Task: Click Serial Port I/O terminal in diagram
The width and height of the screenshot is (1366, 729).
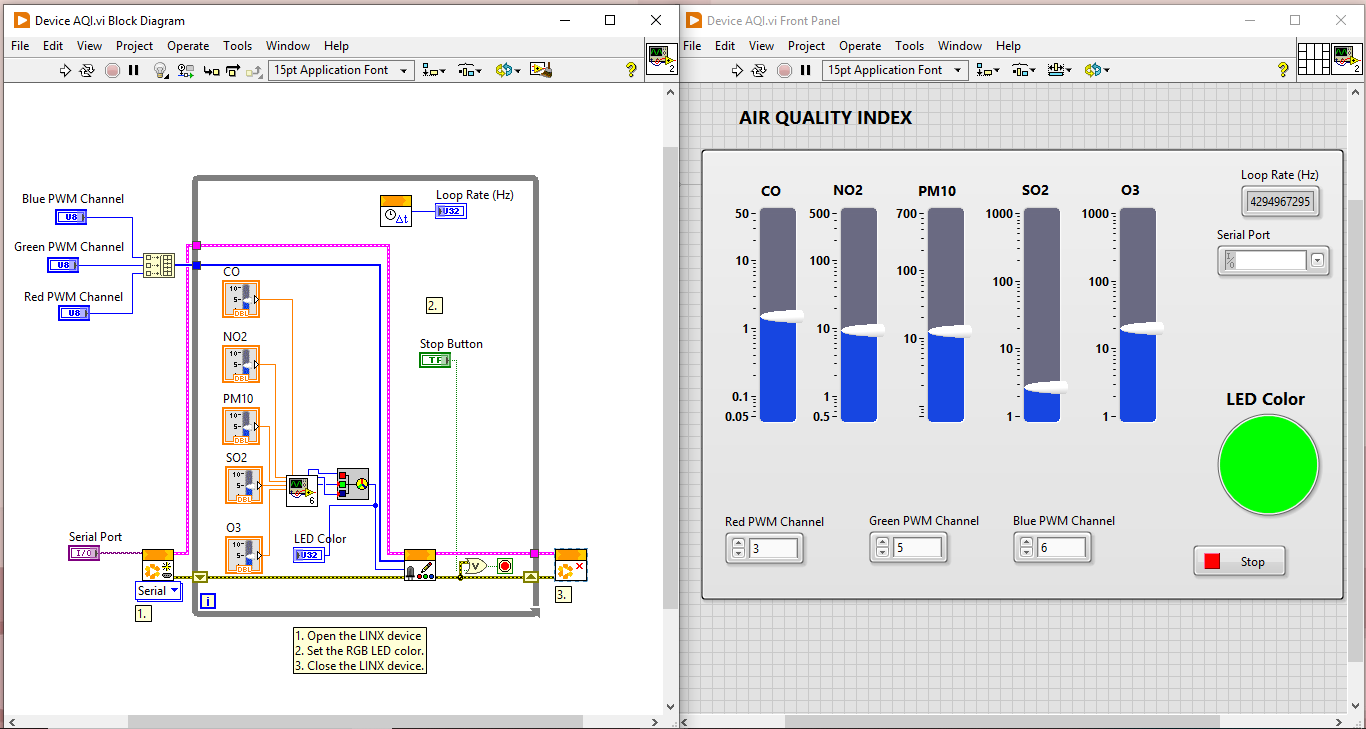Action: [83, 553]
